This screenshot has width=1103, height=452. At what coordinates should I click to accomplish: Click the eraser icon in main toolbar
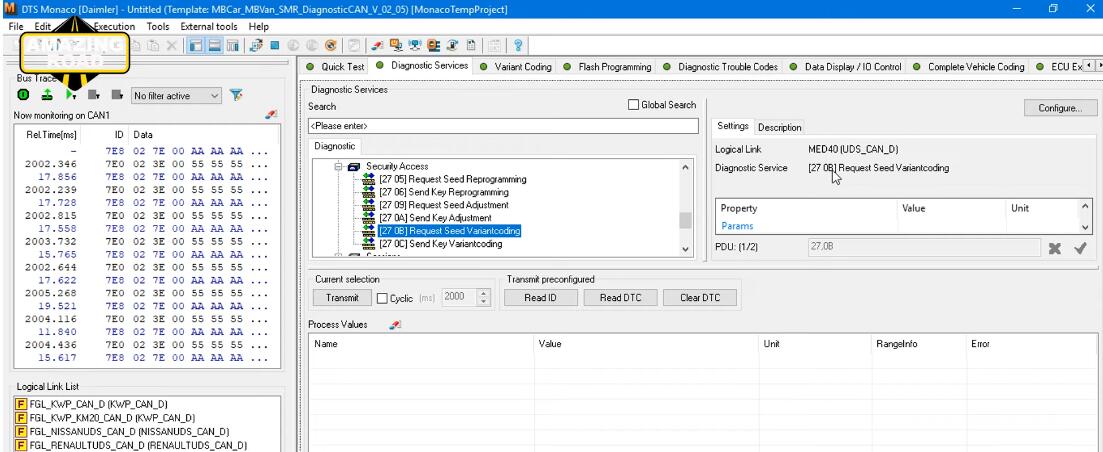coord(378,46)
